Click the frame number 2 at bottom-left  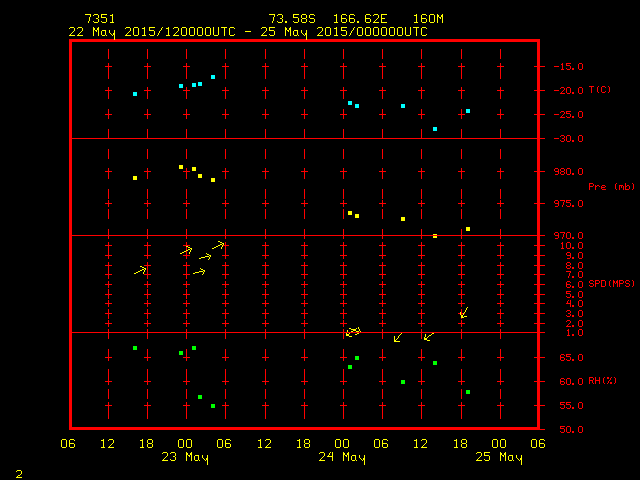[18, 472]
